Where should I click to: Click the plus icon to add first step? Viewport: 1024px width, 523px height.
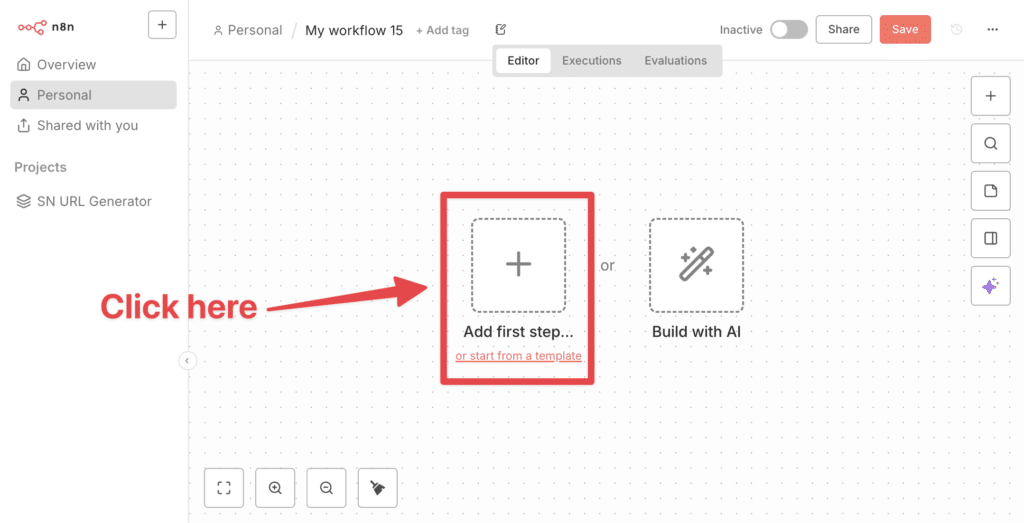click(x=518, y=265)
